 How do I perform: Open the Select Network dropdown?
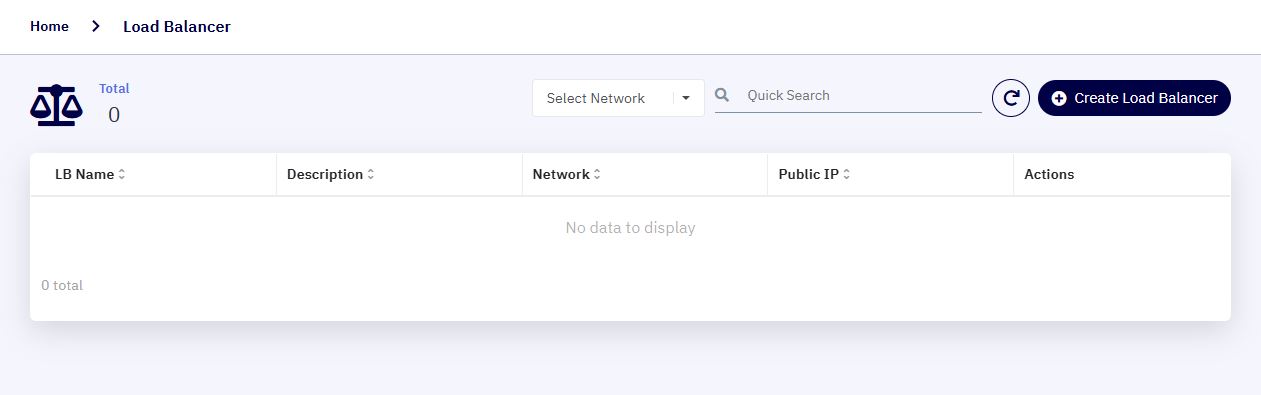[618, 98]
